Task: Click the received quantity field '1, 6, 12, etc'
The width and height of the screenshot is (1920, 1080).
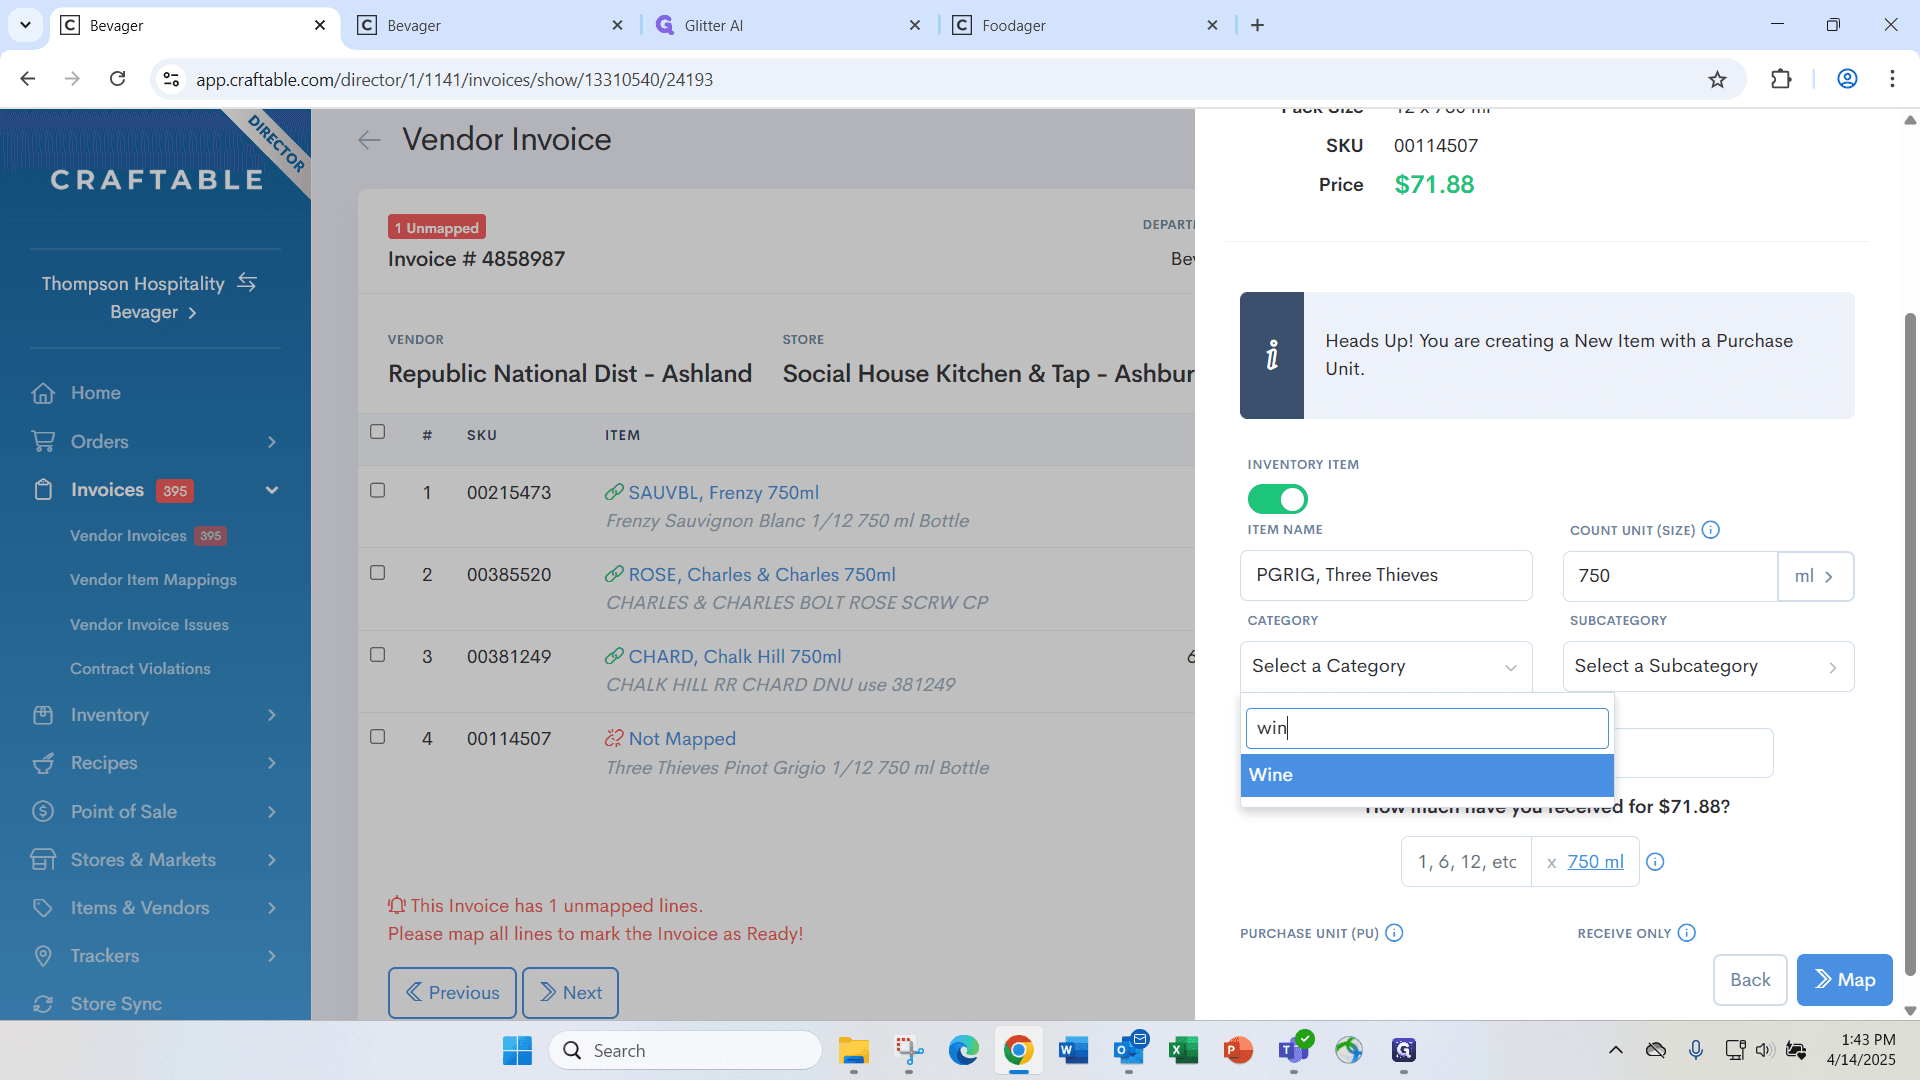Action: click(x=1466, y=862)
